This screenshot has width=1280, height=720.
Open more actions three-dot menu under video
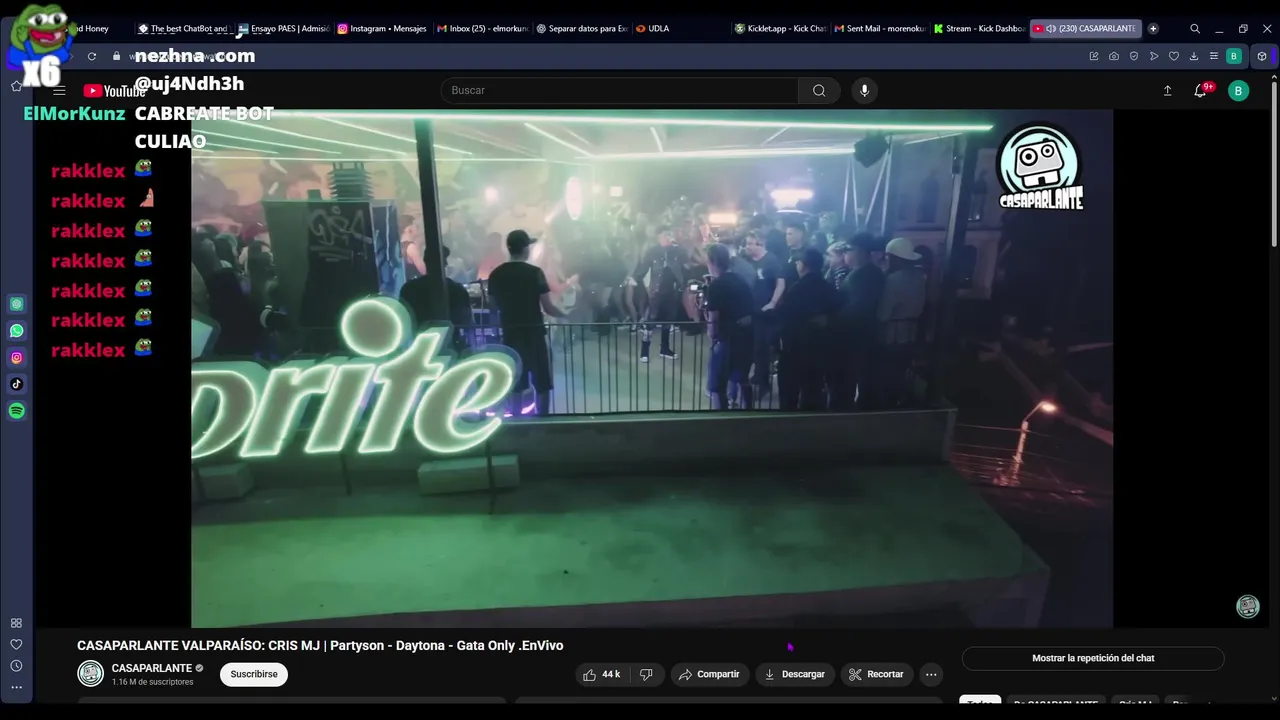931,675
